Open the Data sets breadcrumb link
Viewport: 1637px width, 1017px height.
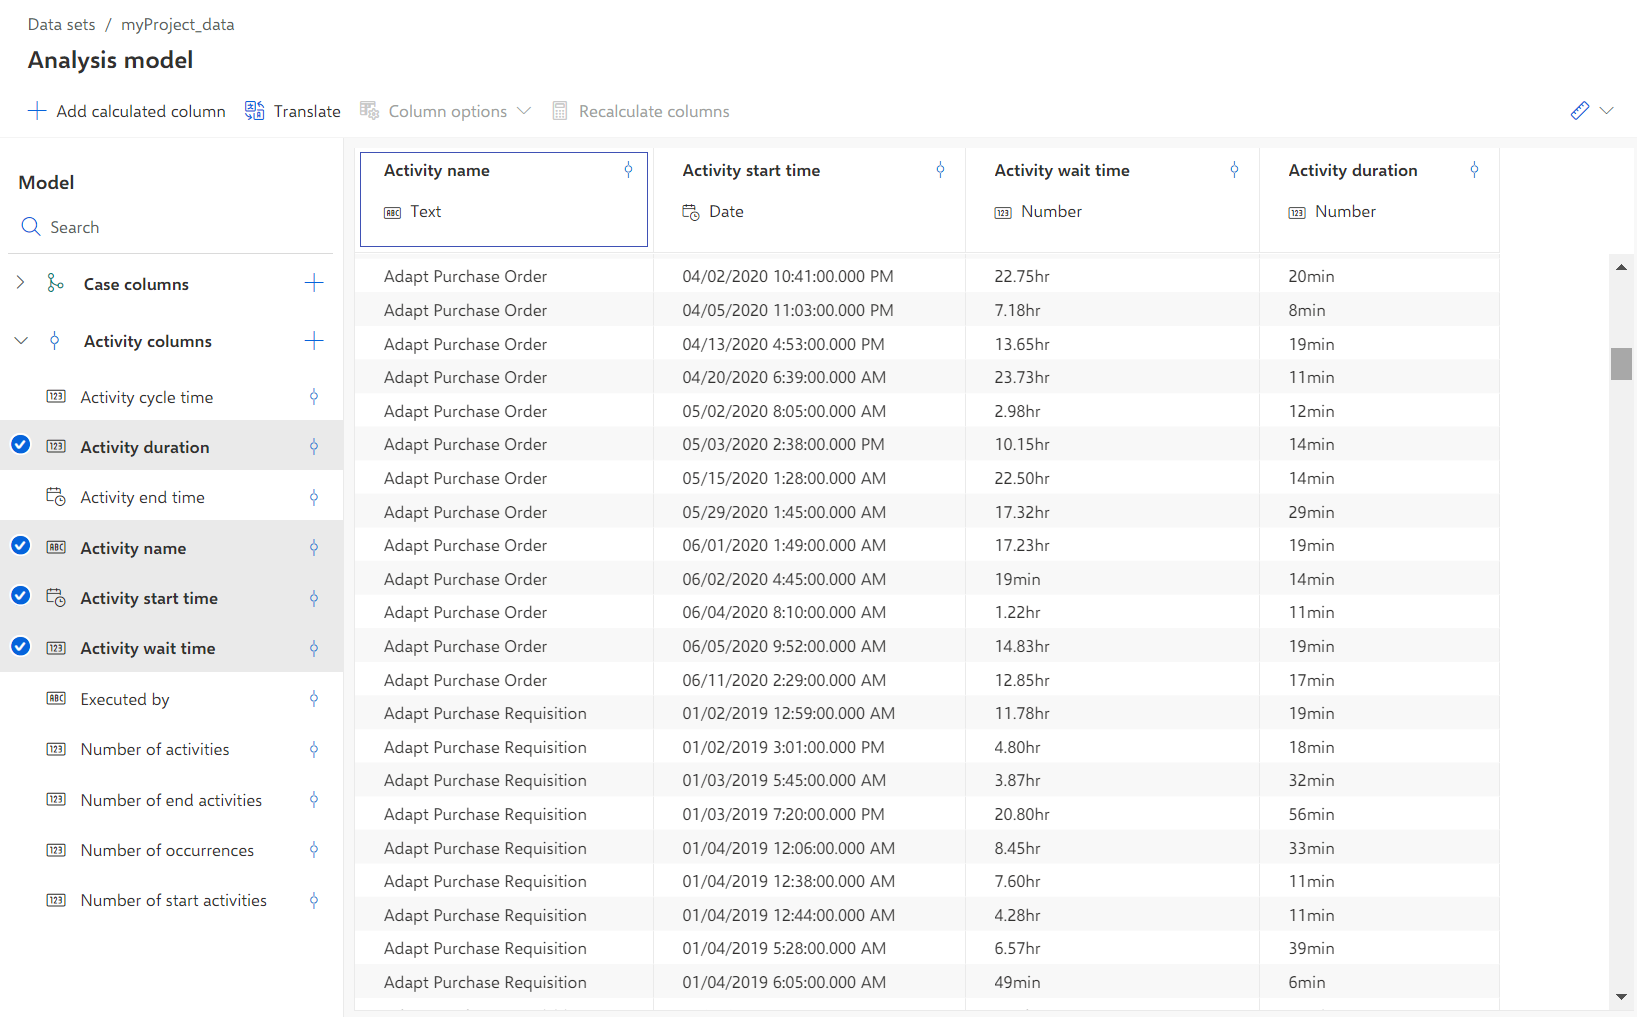(x=62, y=24)
